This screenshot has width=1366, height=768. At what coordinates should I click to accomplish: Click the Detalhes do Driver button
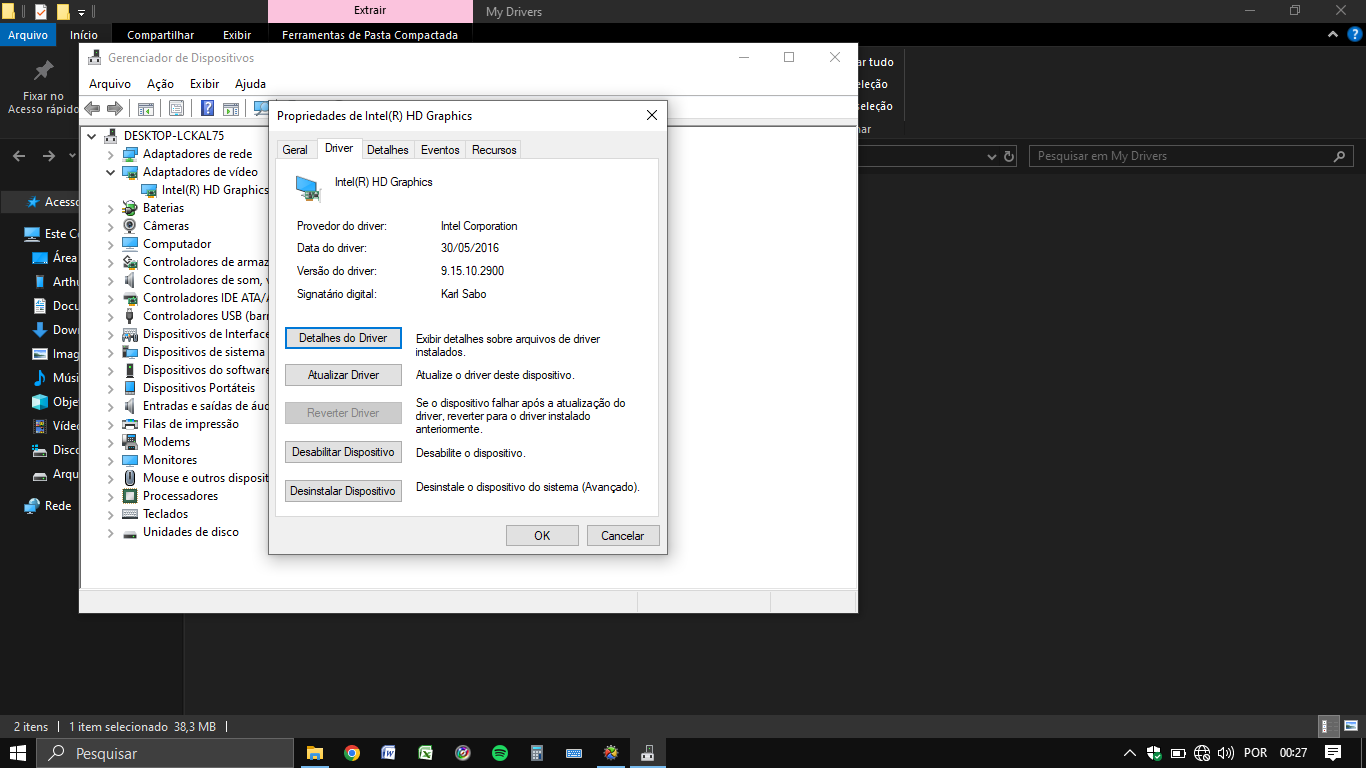343,338
